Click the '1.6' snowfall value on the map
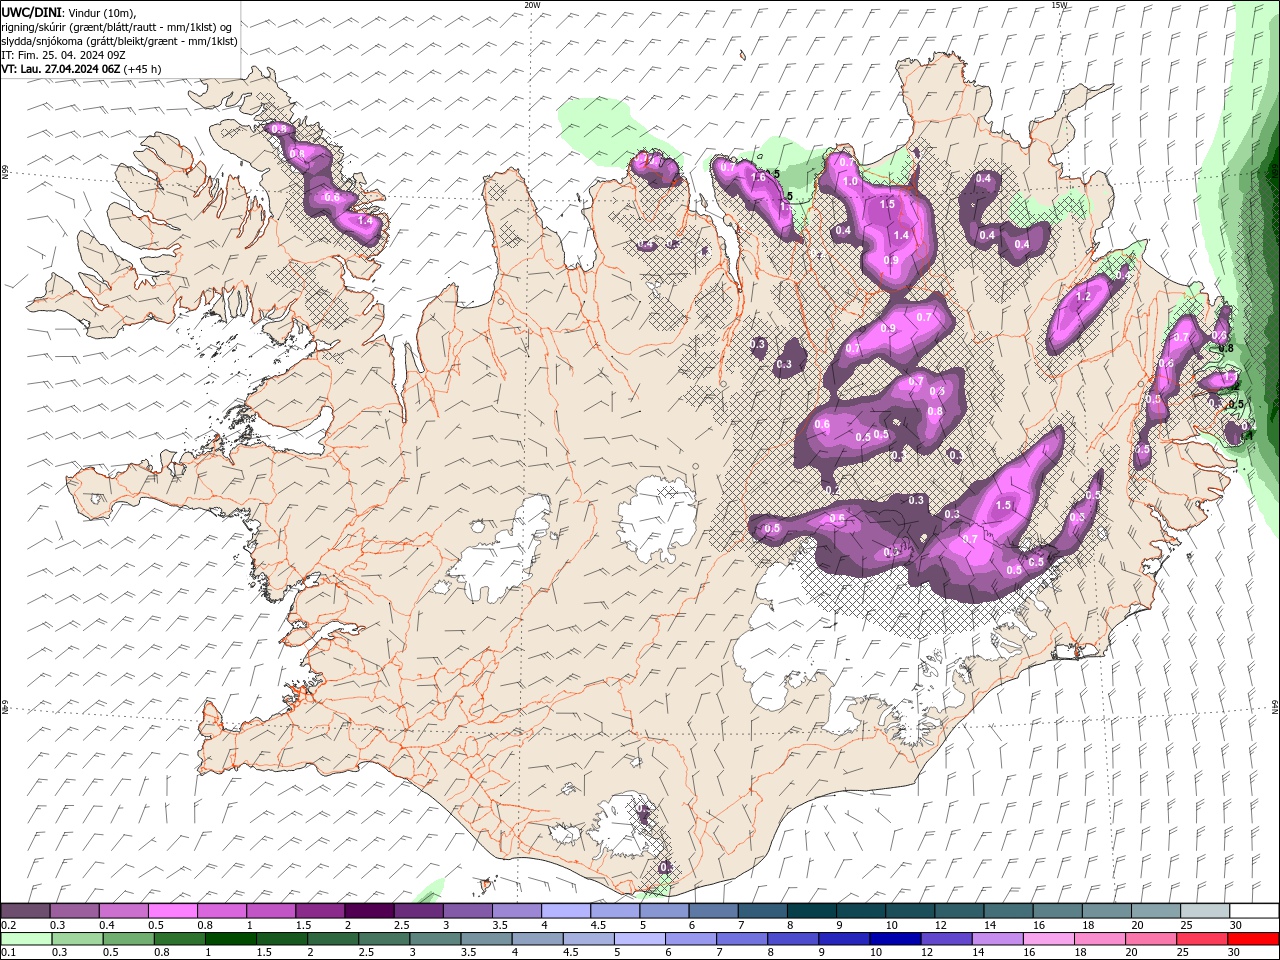Screen dimensions: 1280x960 758,177
